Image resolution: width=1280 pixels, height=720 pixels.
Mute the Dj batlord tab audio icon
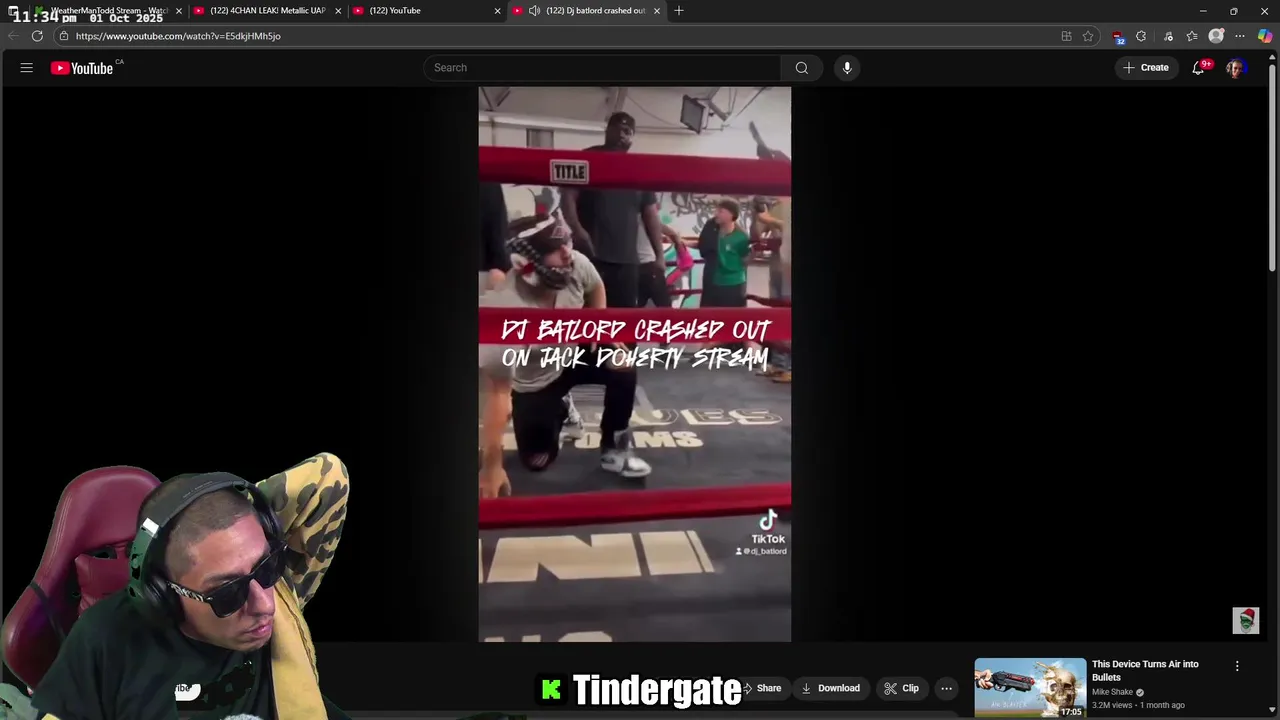534,10
